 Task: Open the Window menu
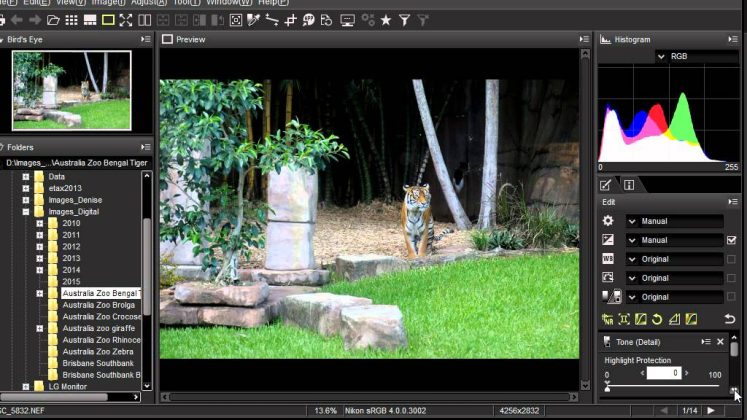(x=229, y=2)
